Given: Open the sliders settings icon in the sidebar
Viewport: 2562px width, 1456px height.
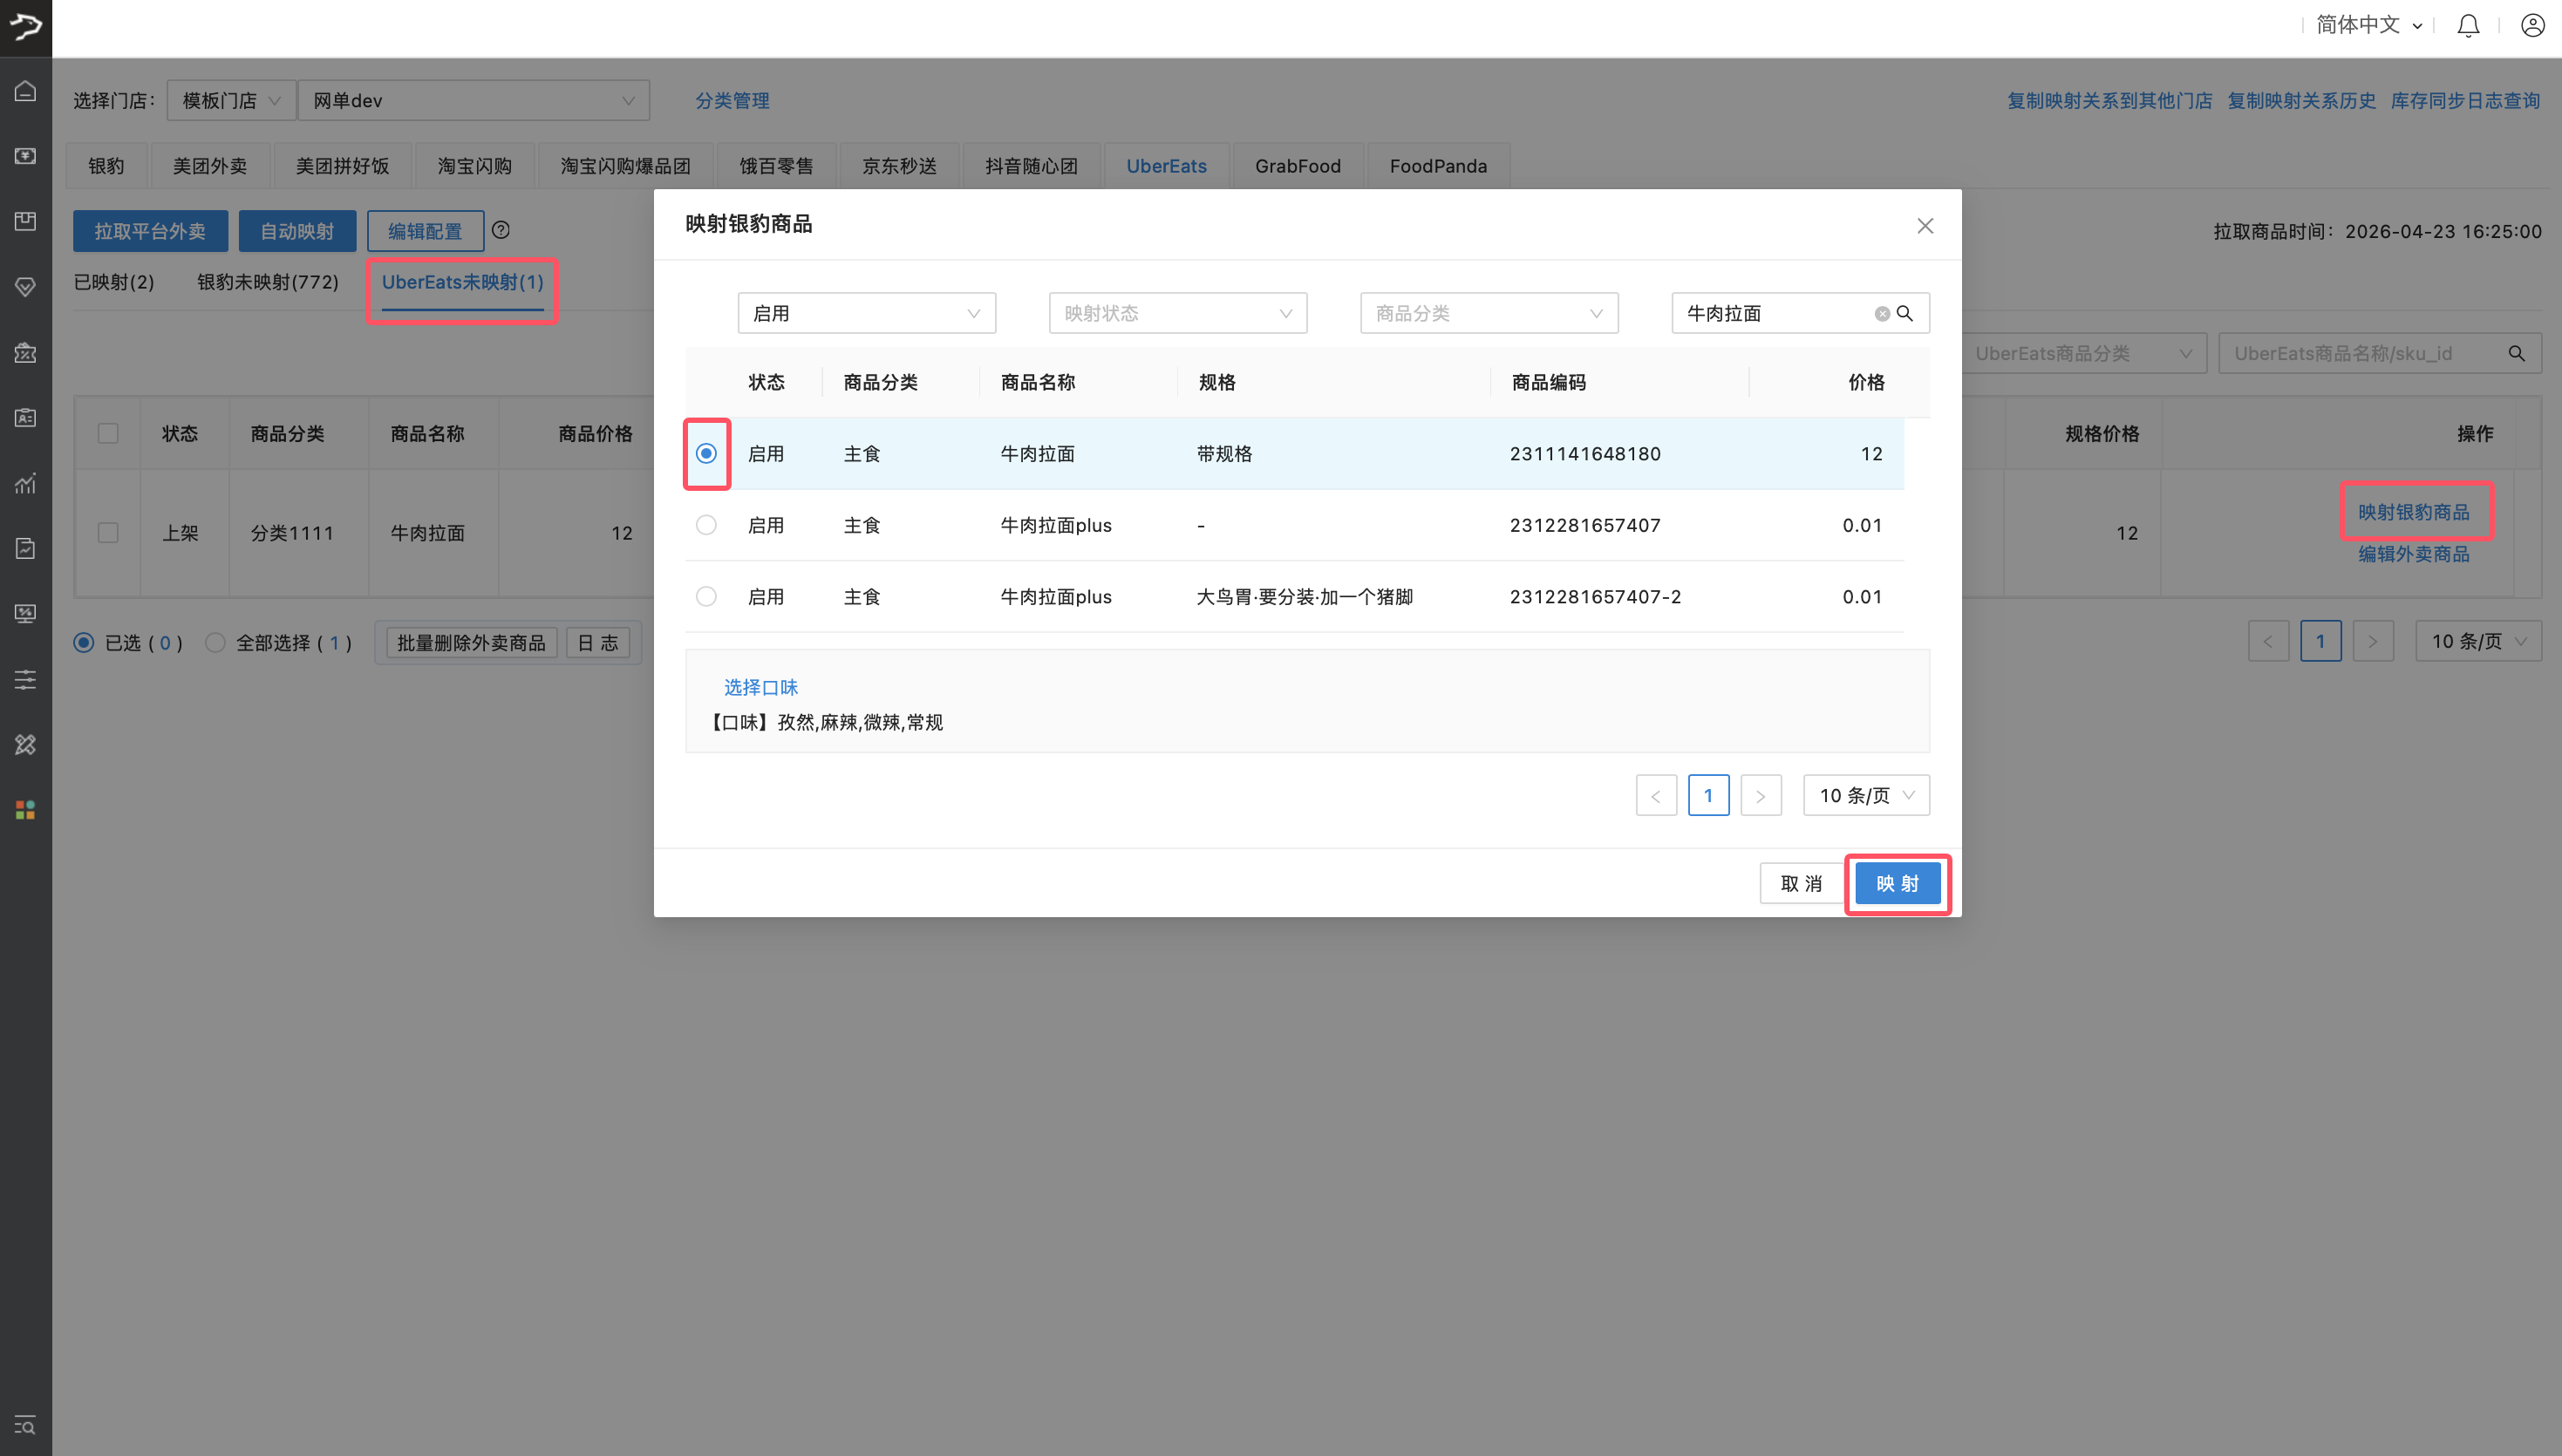Looking at the screenshot, I should 26,679.
